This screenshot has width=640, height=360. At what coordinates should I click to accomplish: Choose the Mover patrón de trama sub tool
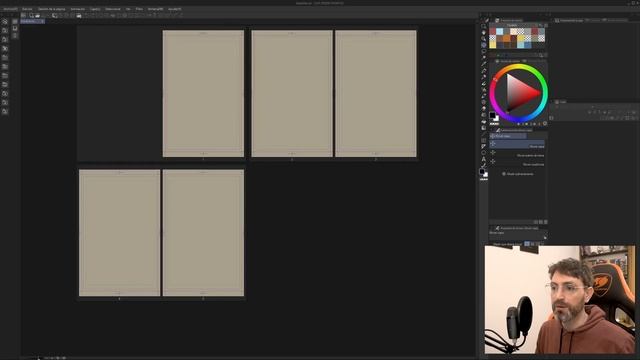(517, 154)
